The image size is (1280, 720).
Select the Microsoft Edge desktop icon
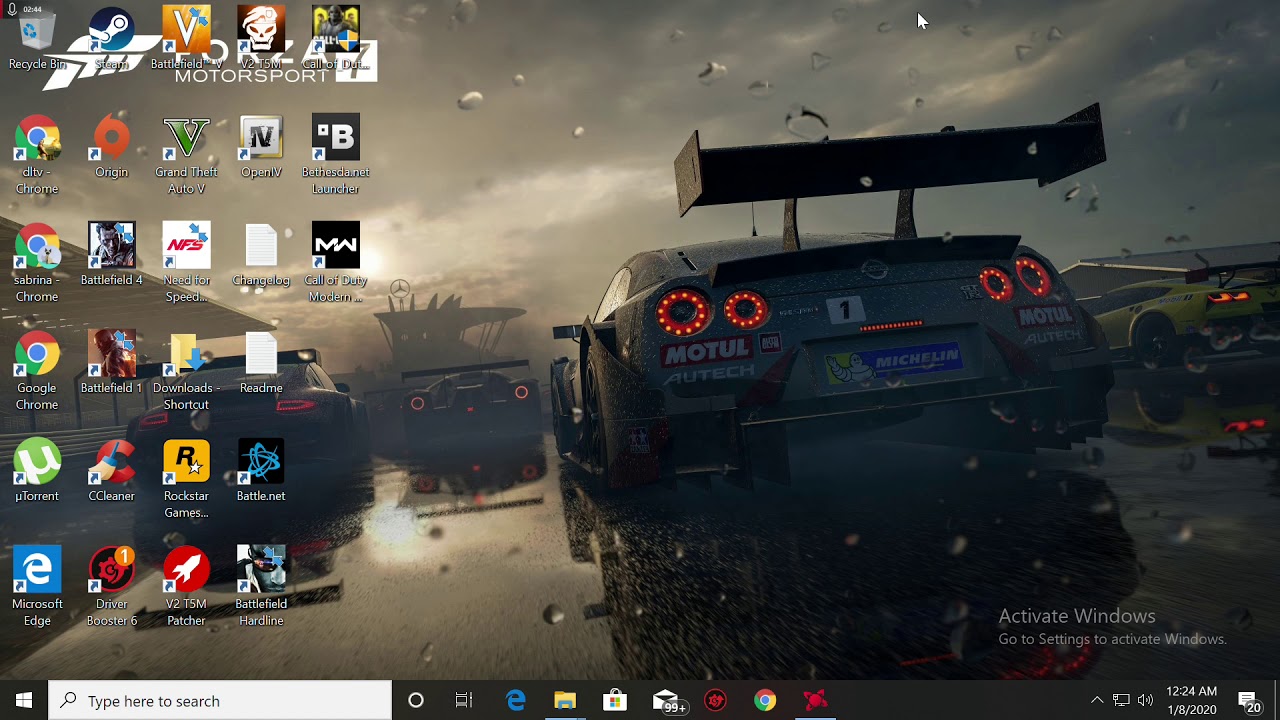click(x=37, y=588)
